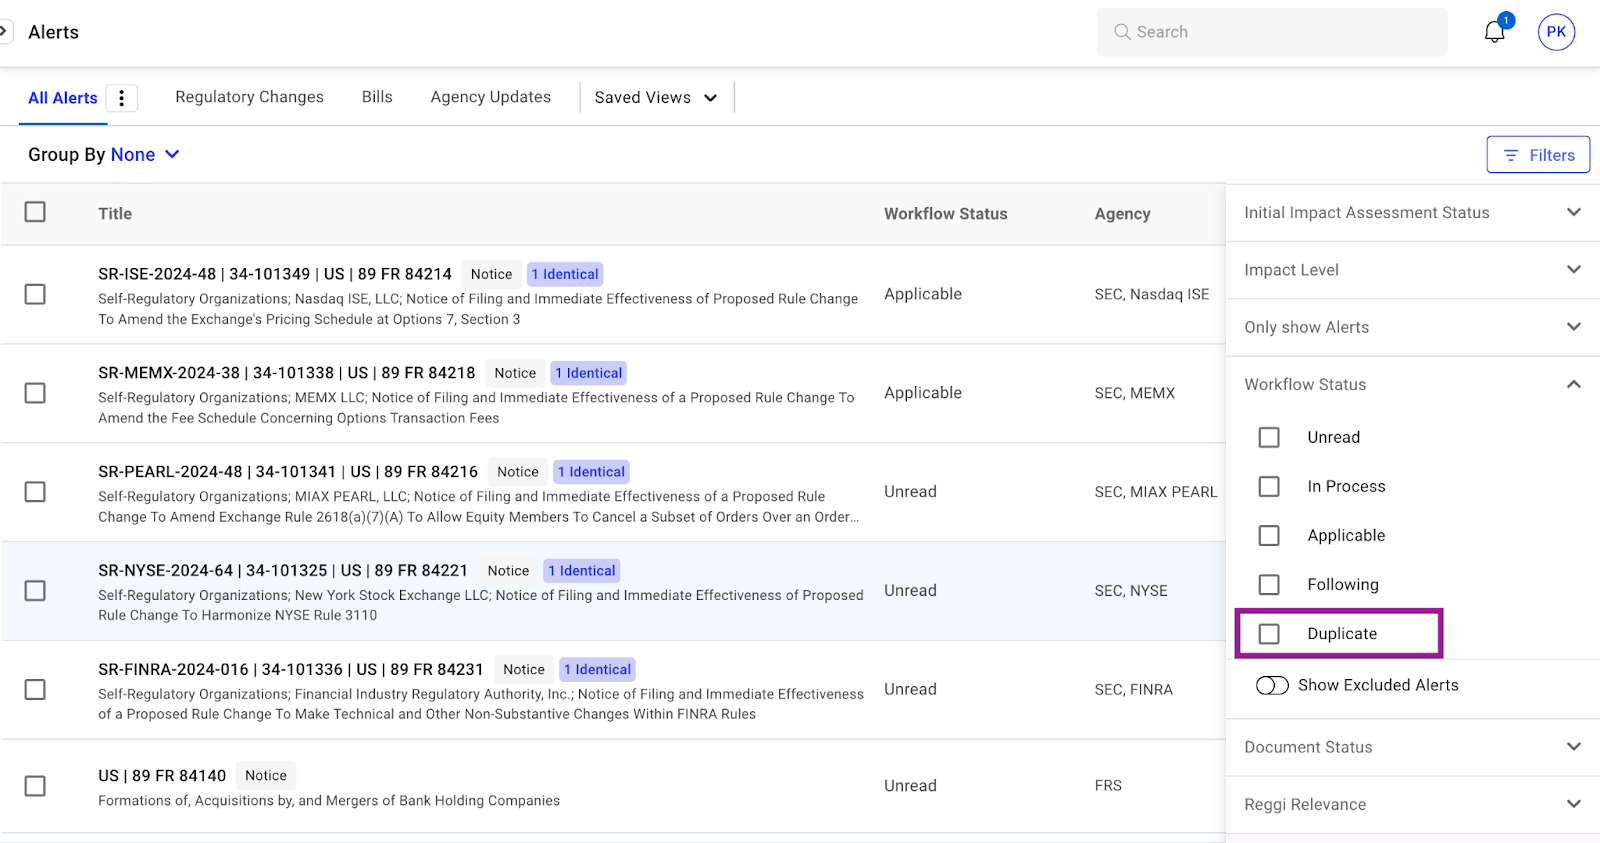Click into the Search field
1600x843 pixels.
click(x=1272, y=32)
